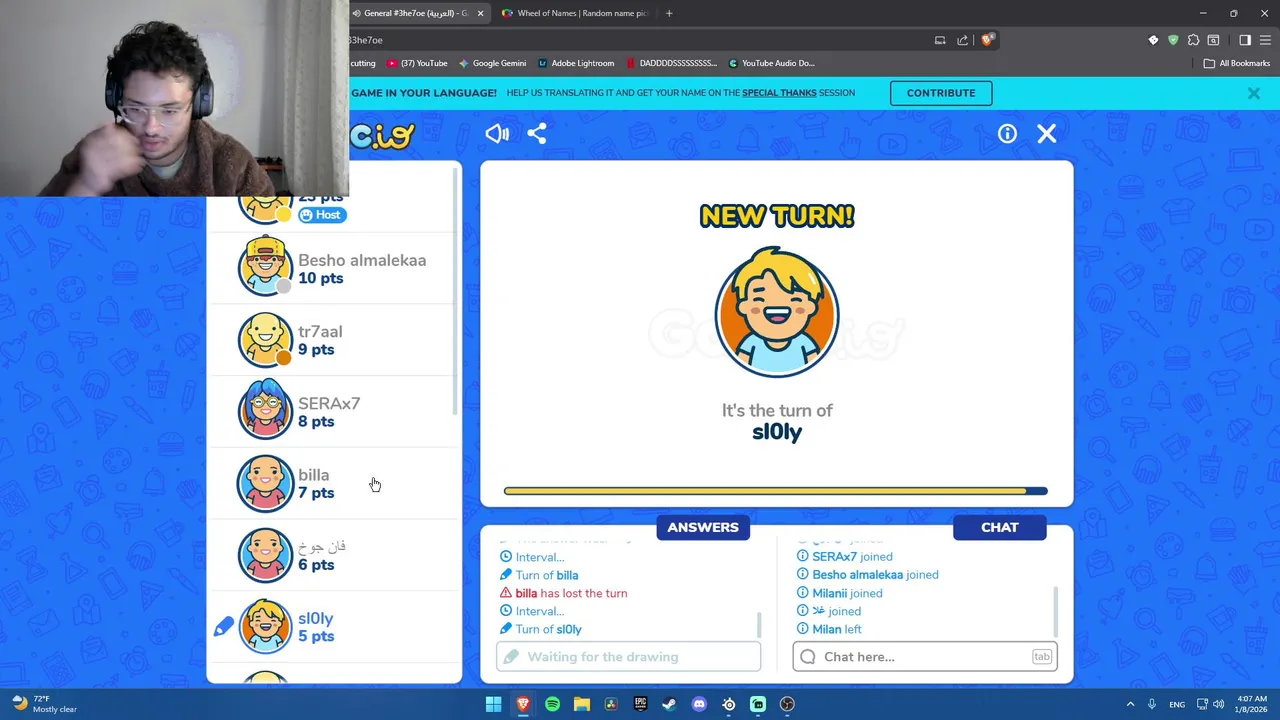The image size is (1280, 720).
Task: Click the pencil icon beside sl0ly
Action: pyautogui.click(x=223, y=627)
